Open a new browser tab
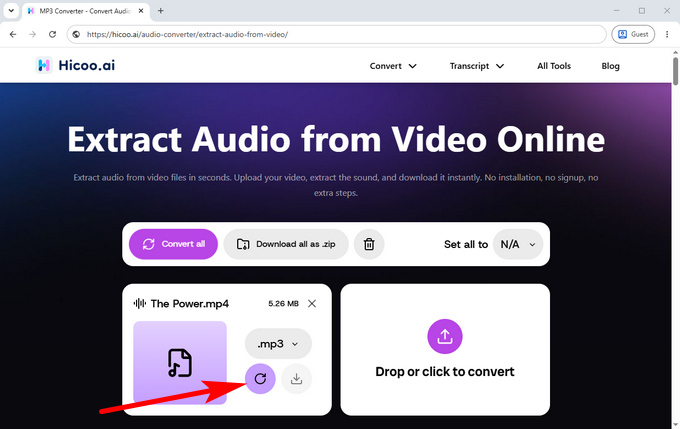The height and width of the screenshot is (429, 680). 160,11
